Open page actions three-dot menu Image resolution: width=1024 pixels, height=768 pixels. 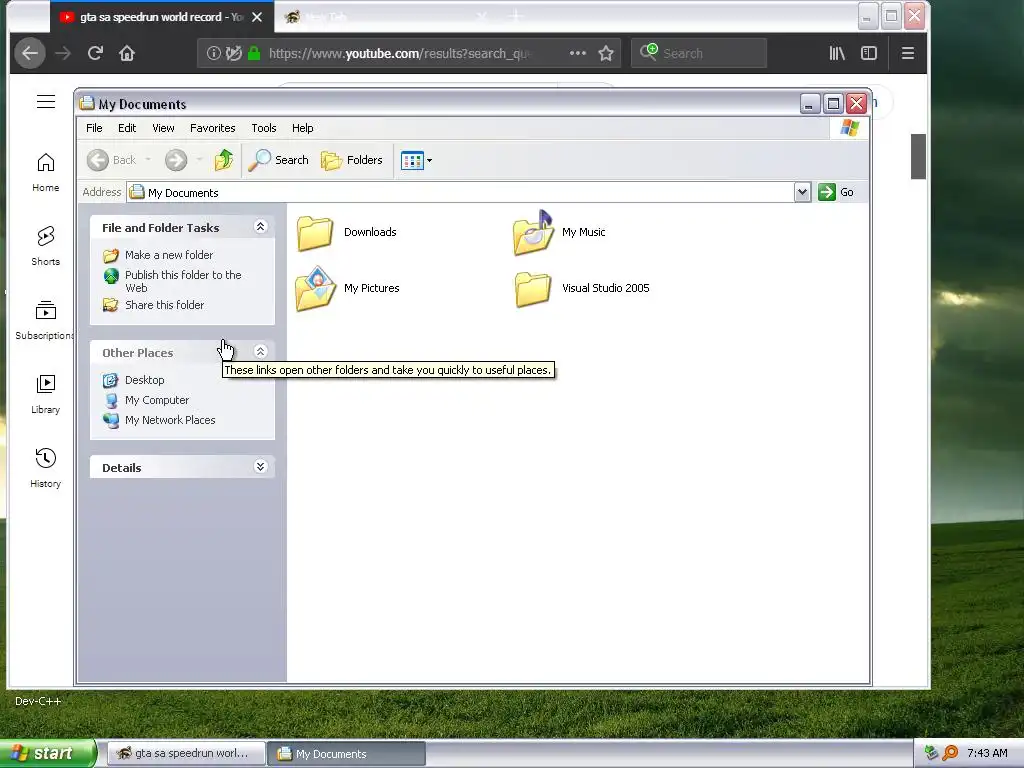pos(578,53)
